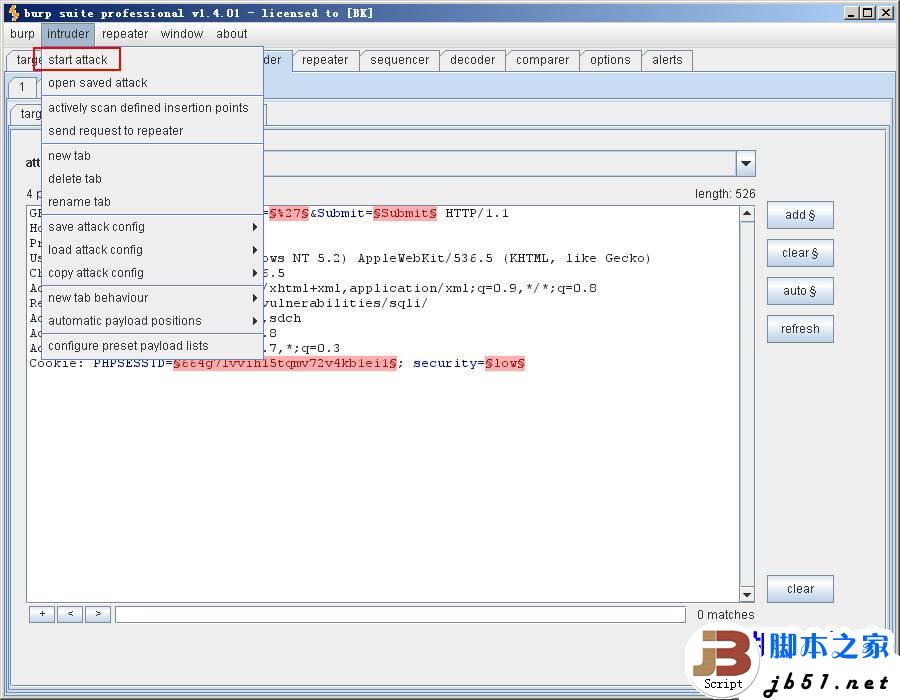Focus the search text field
Viewport: 900px width, 700px height.
pos(400,614)
